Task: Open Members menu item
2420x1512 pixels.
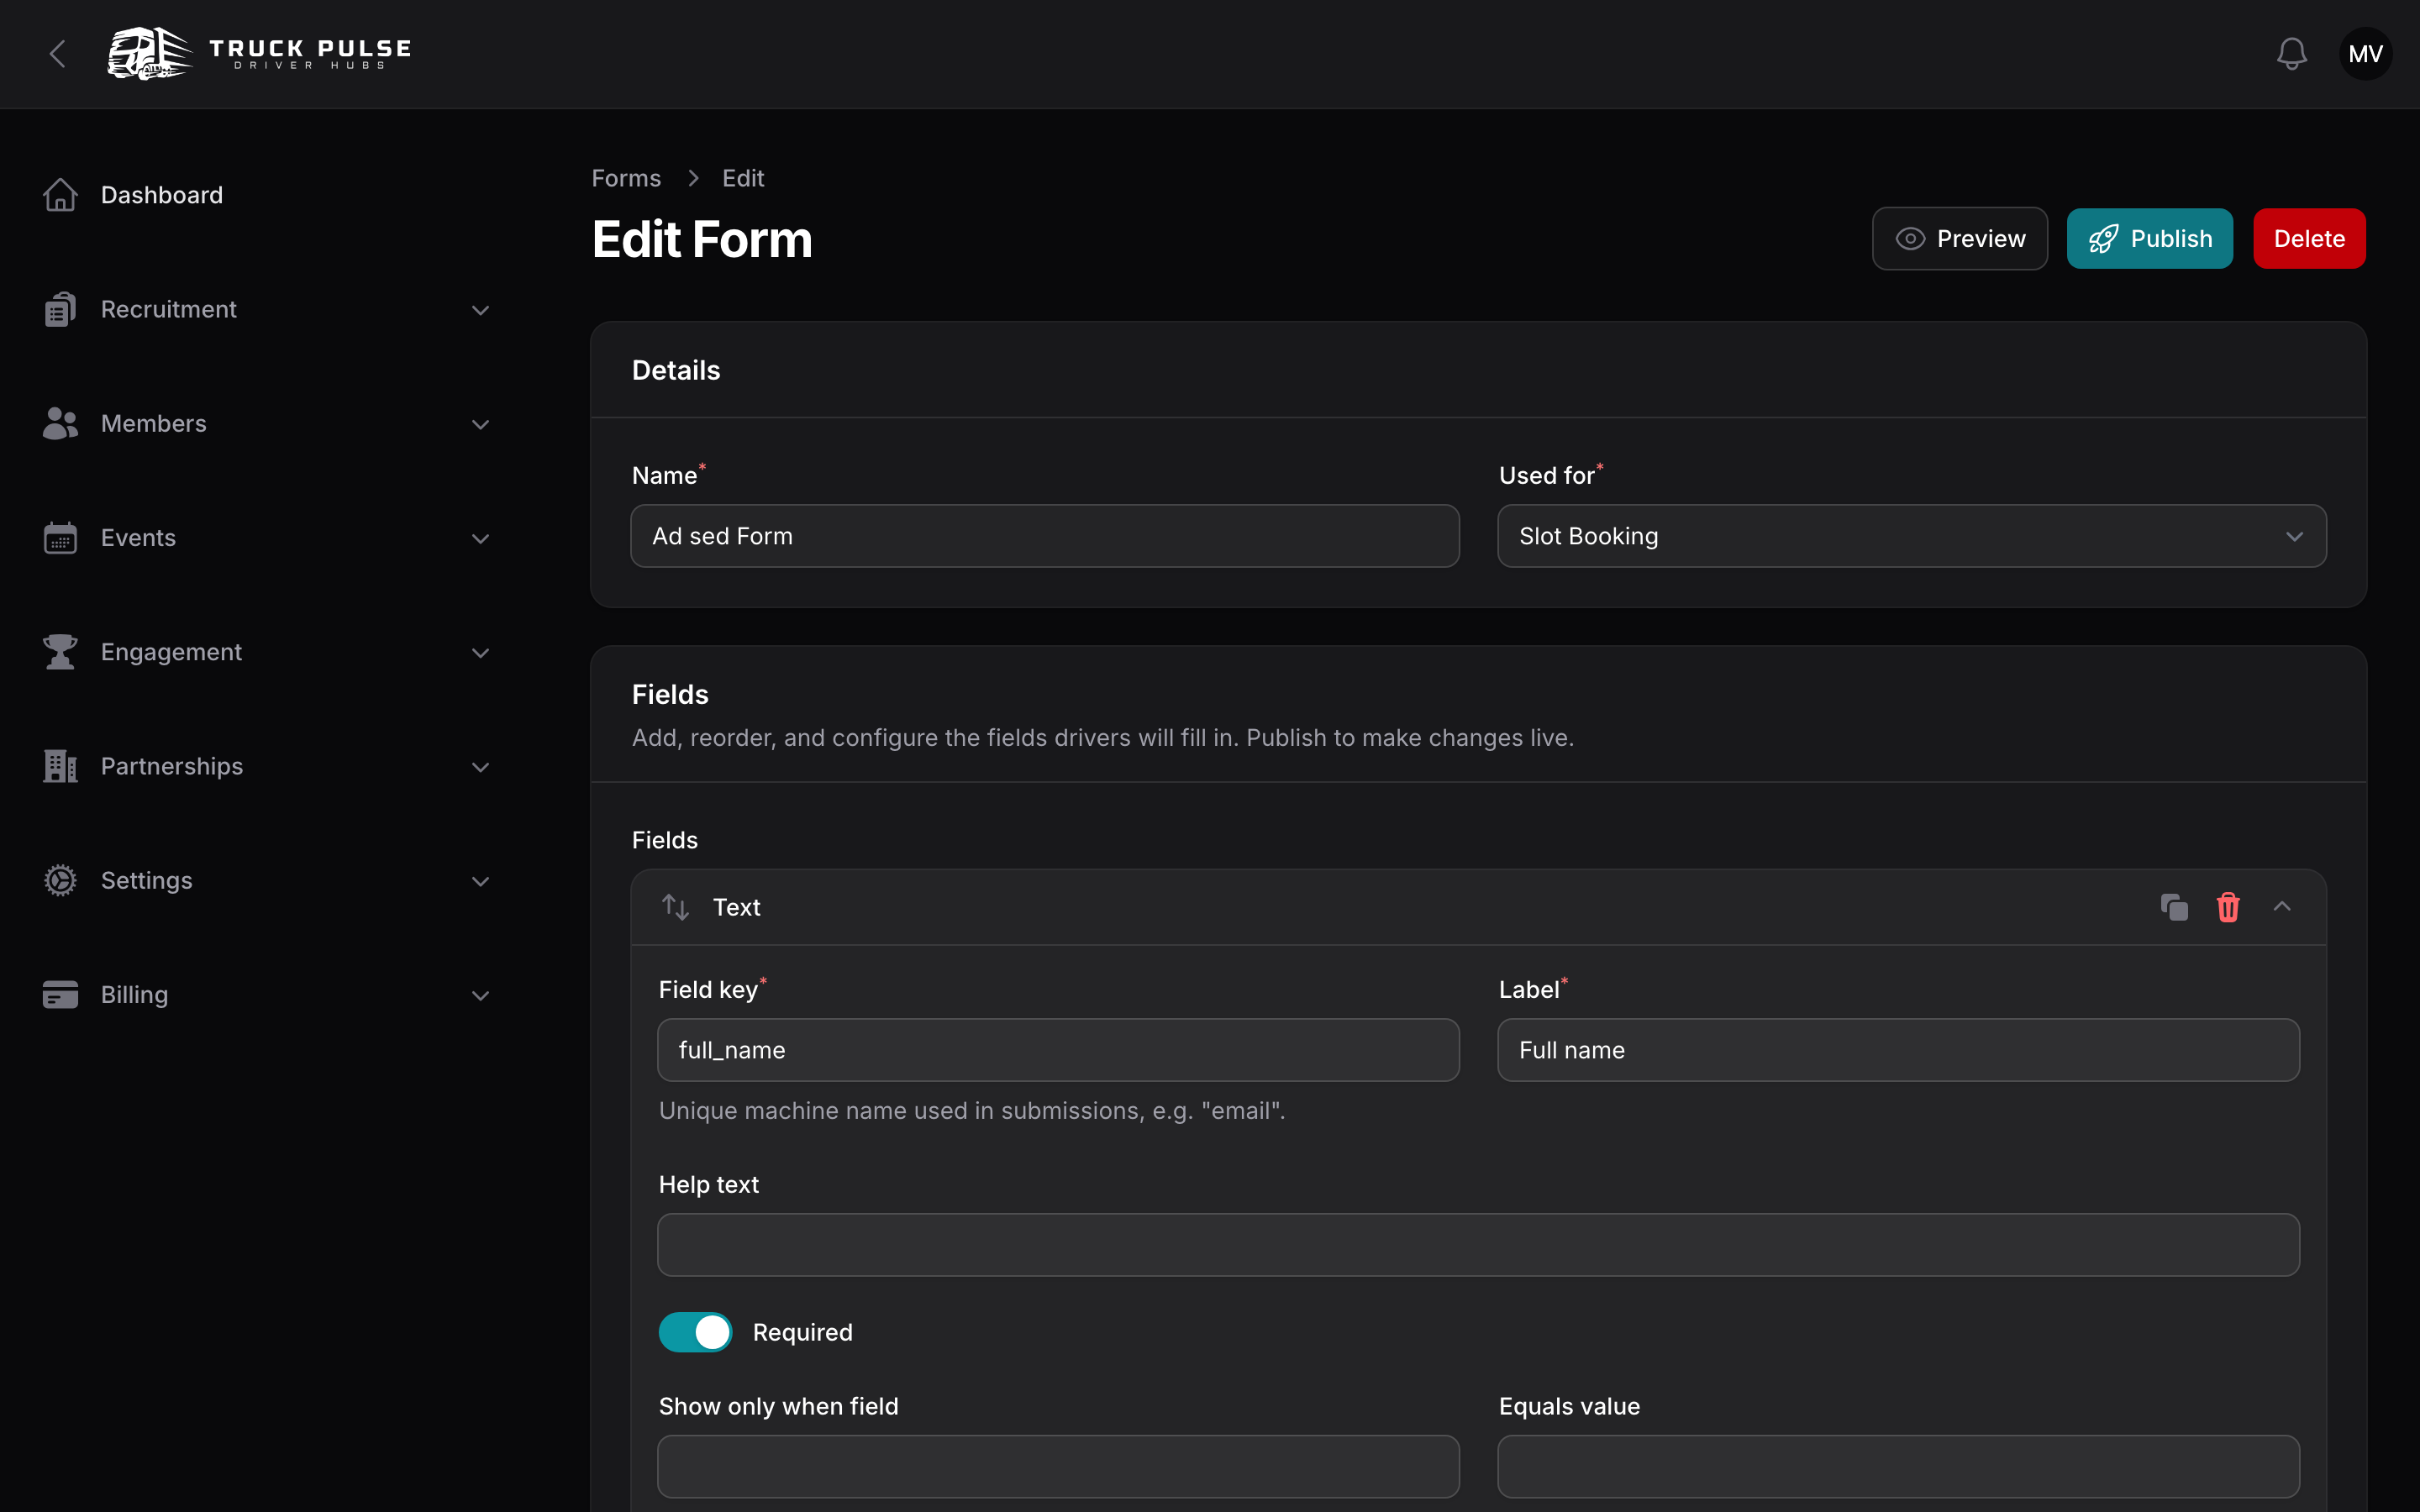Action: click(154, 423)
